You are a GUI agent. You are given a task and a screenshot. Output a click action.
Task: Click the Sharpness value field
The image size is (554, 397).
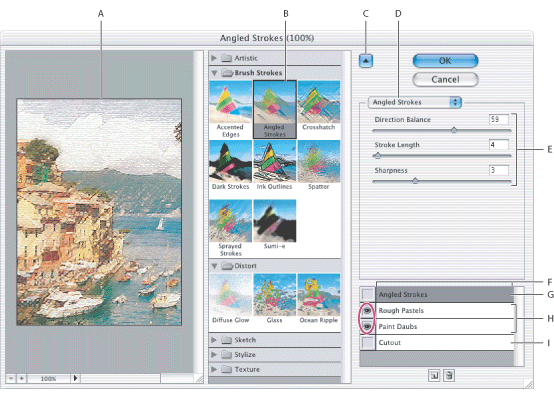[499, 170]
